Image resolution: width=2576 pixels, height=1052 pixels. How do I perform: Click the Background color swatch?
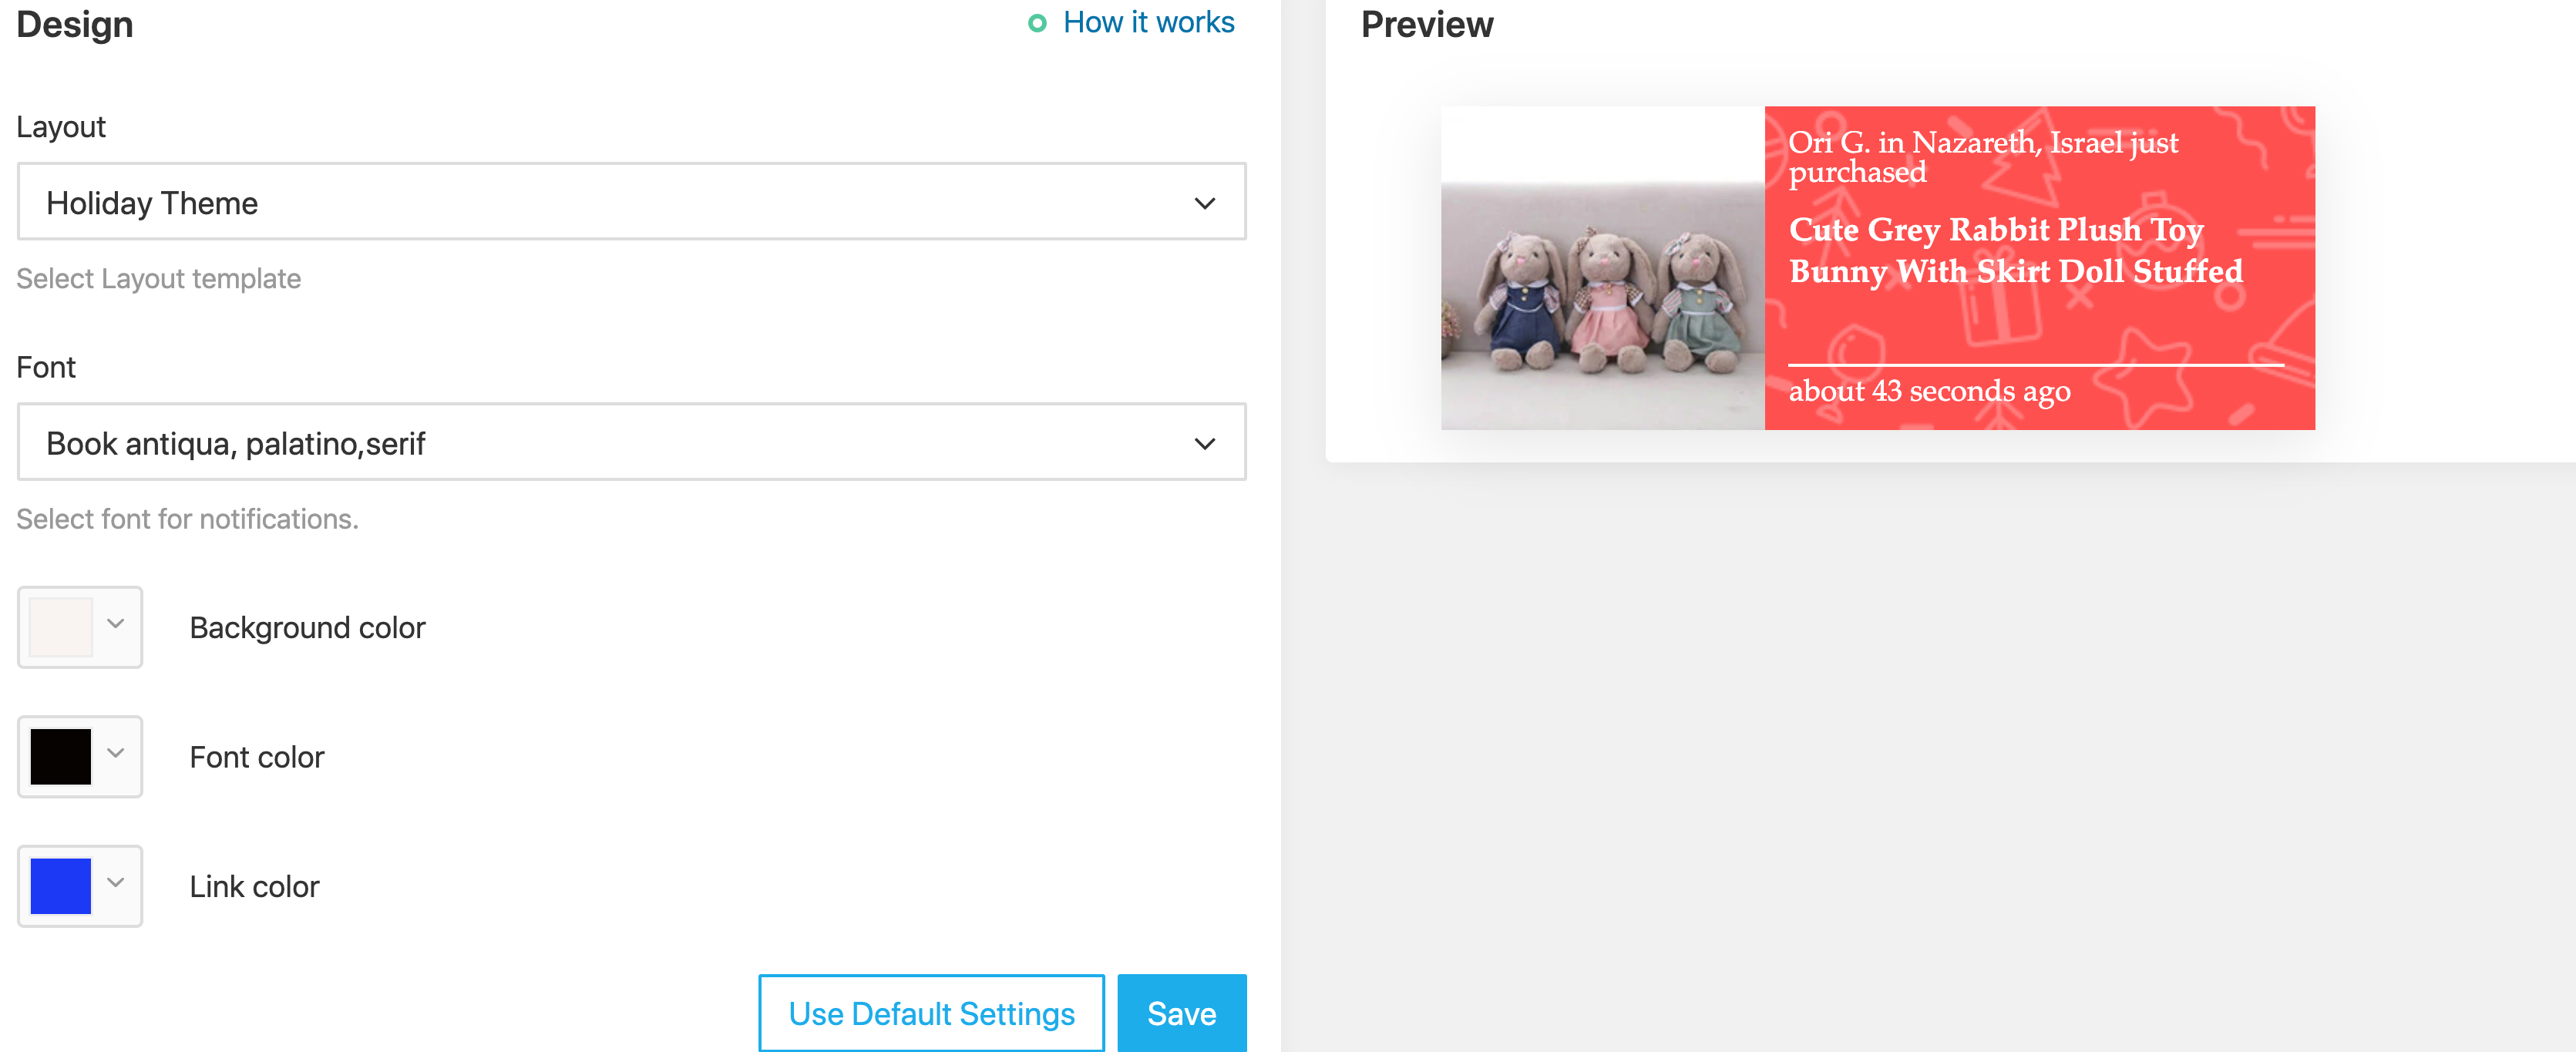point(61,627)
